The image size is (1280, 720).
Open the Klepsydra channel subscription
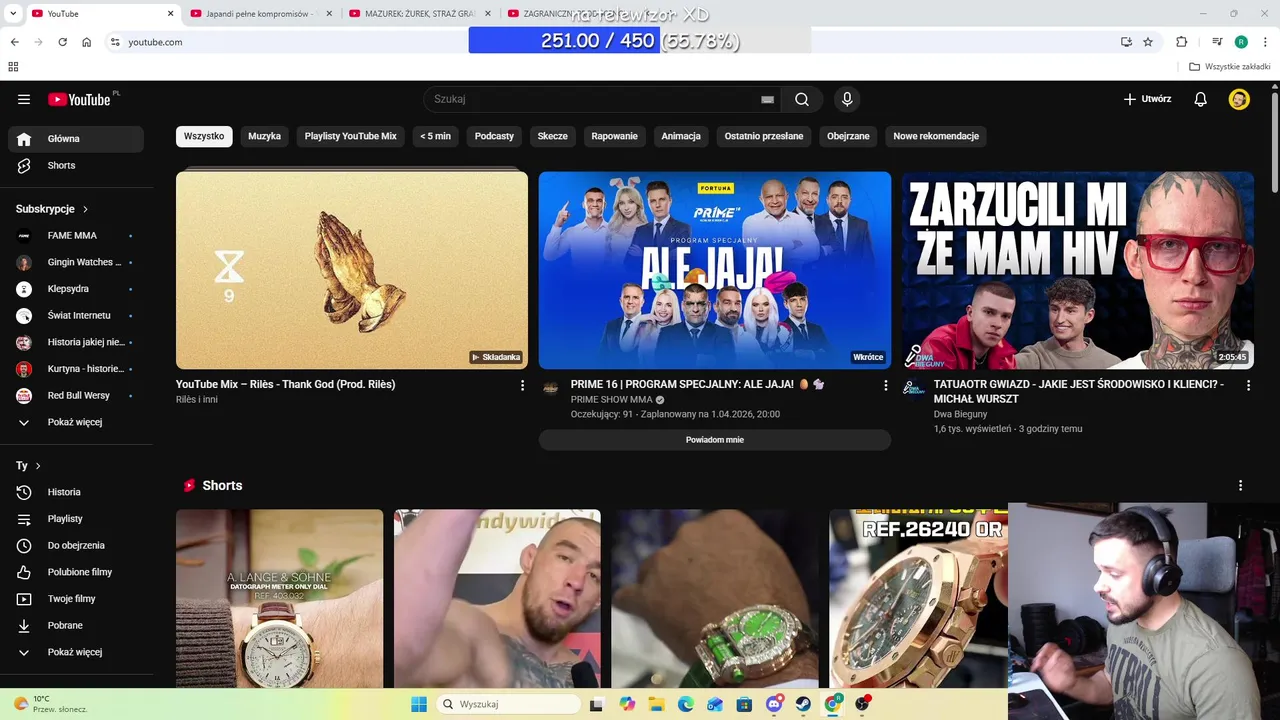pos(76,289)
